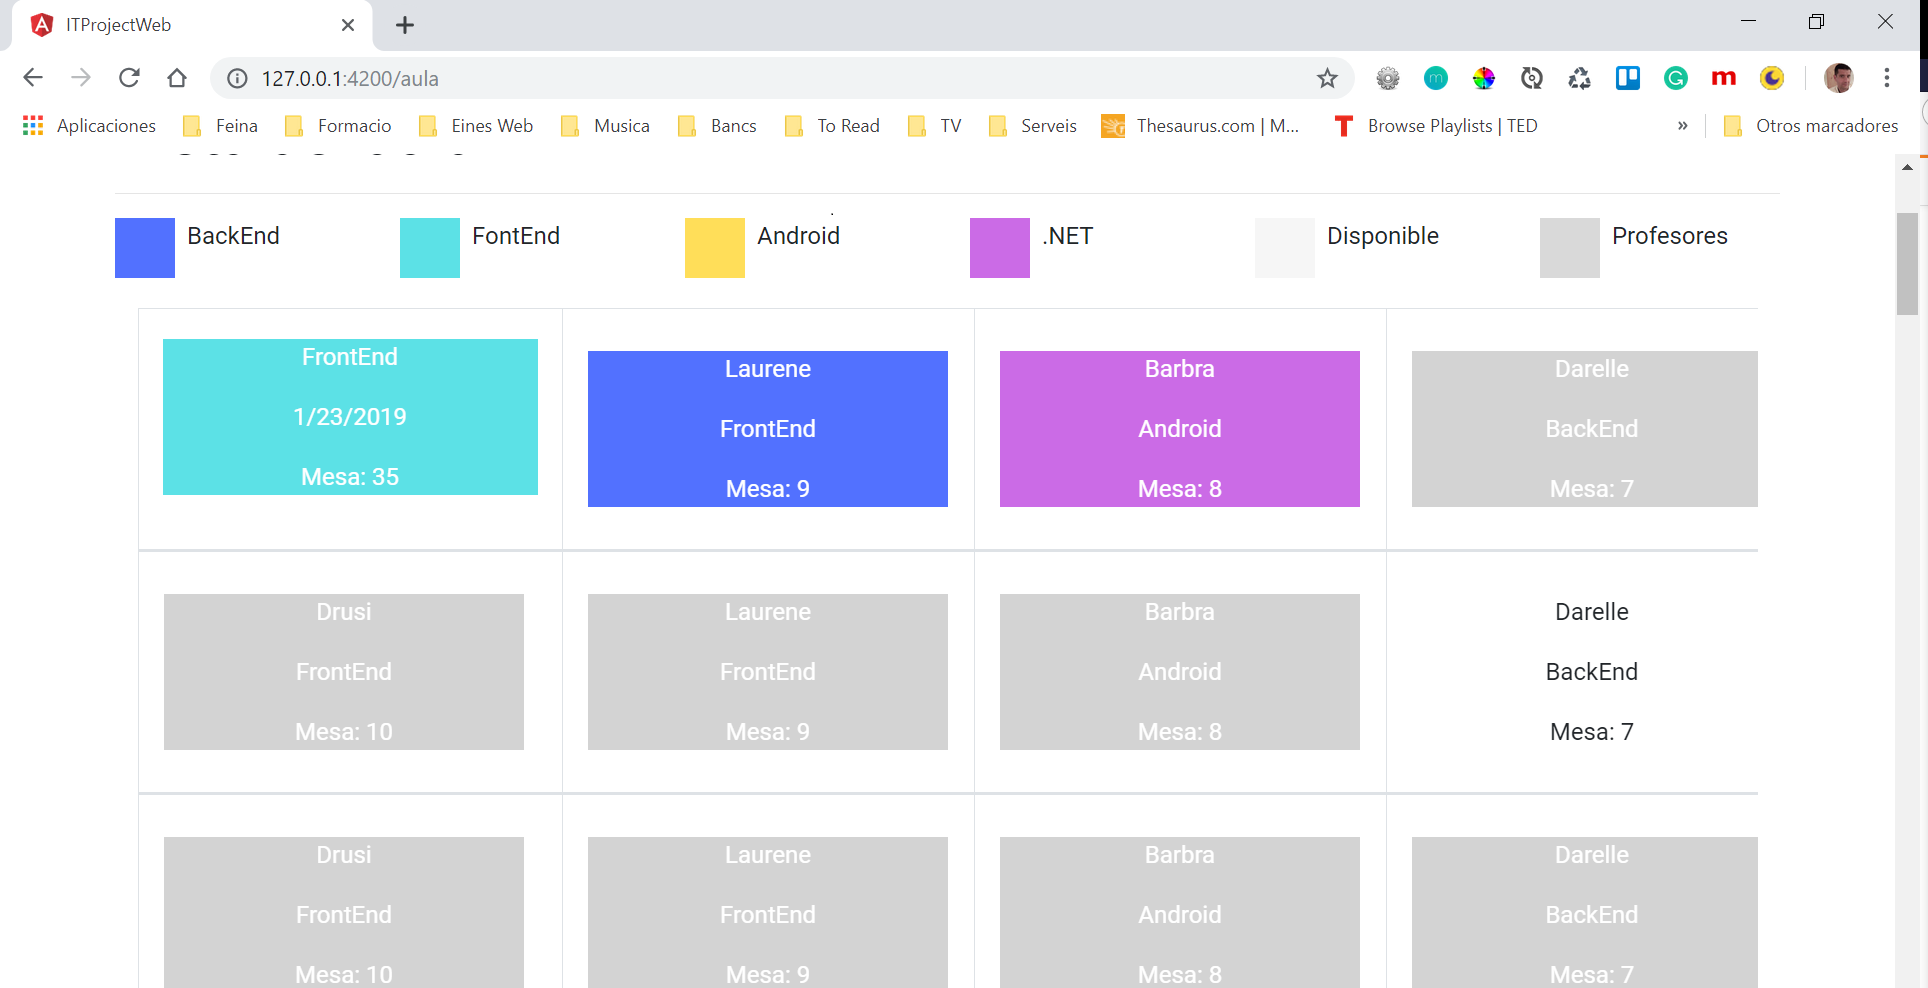Image resolution: width=1928 pixels, height=988 pixels.
Task: Open the yellow moon extension icon
Action: [1772, 78]
